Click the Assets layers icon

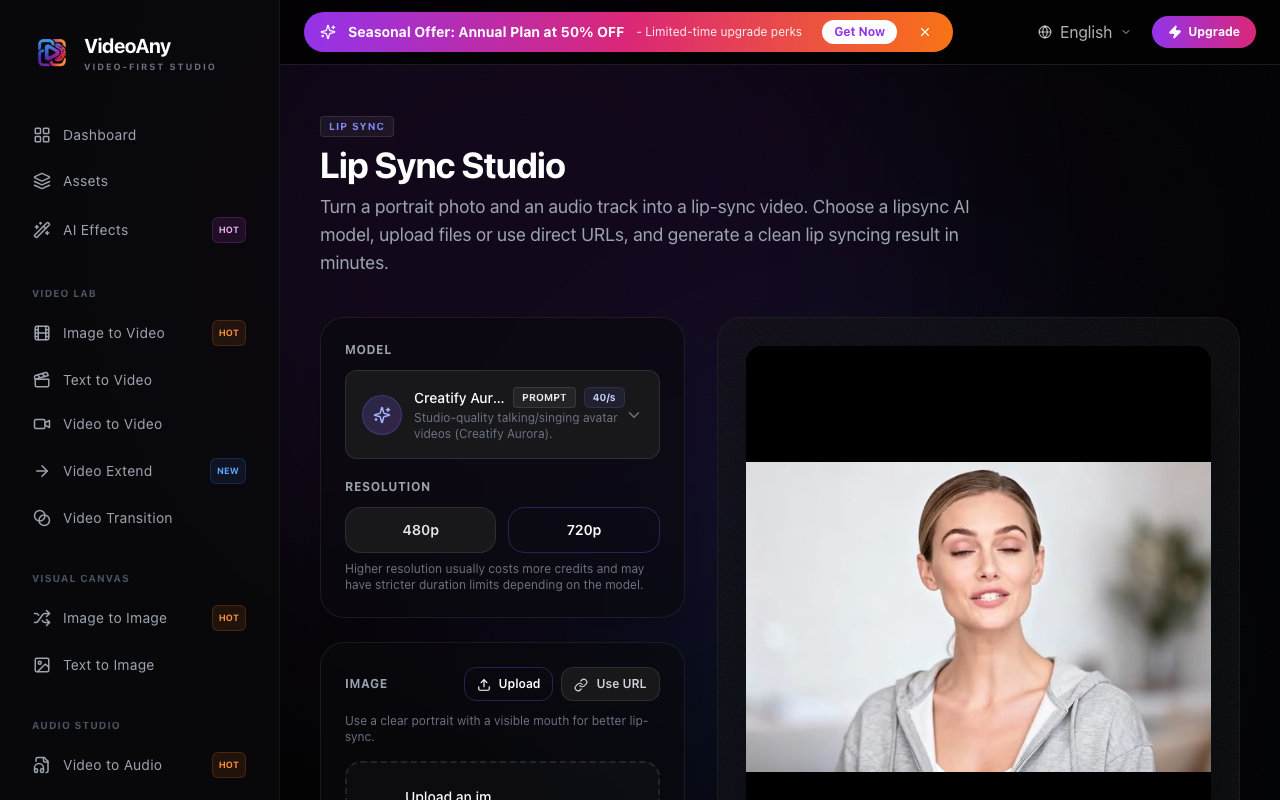42,181
